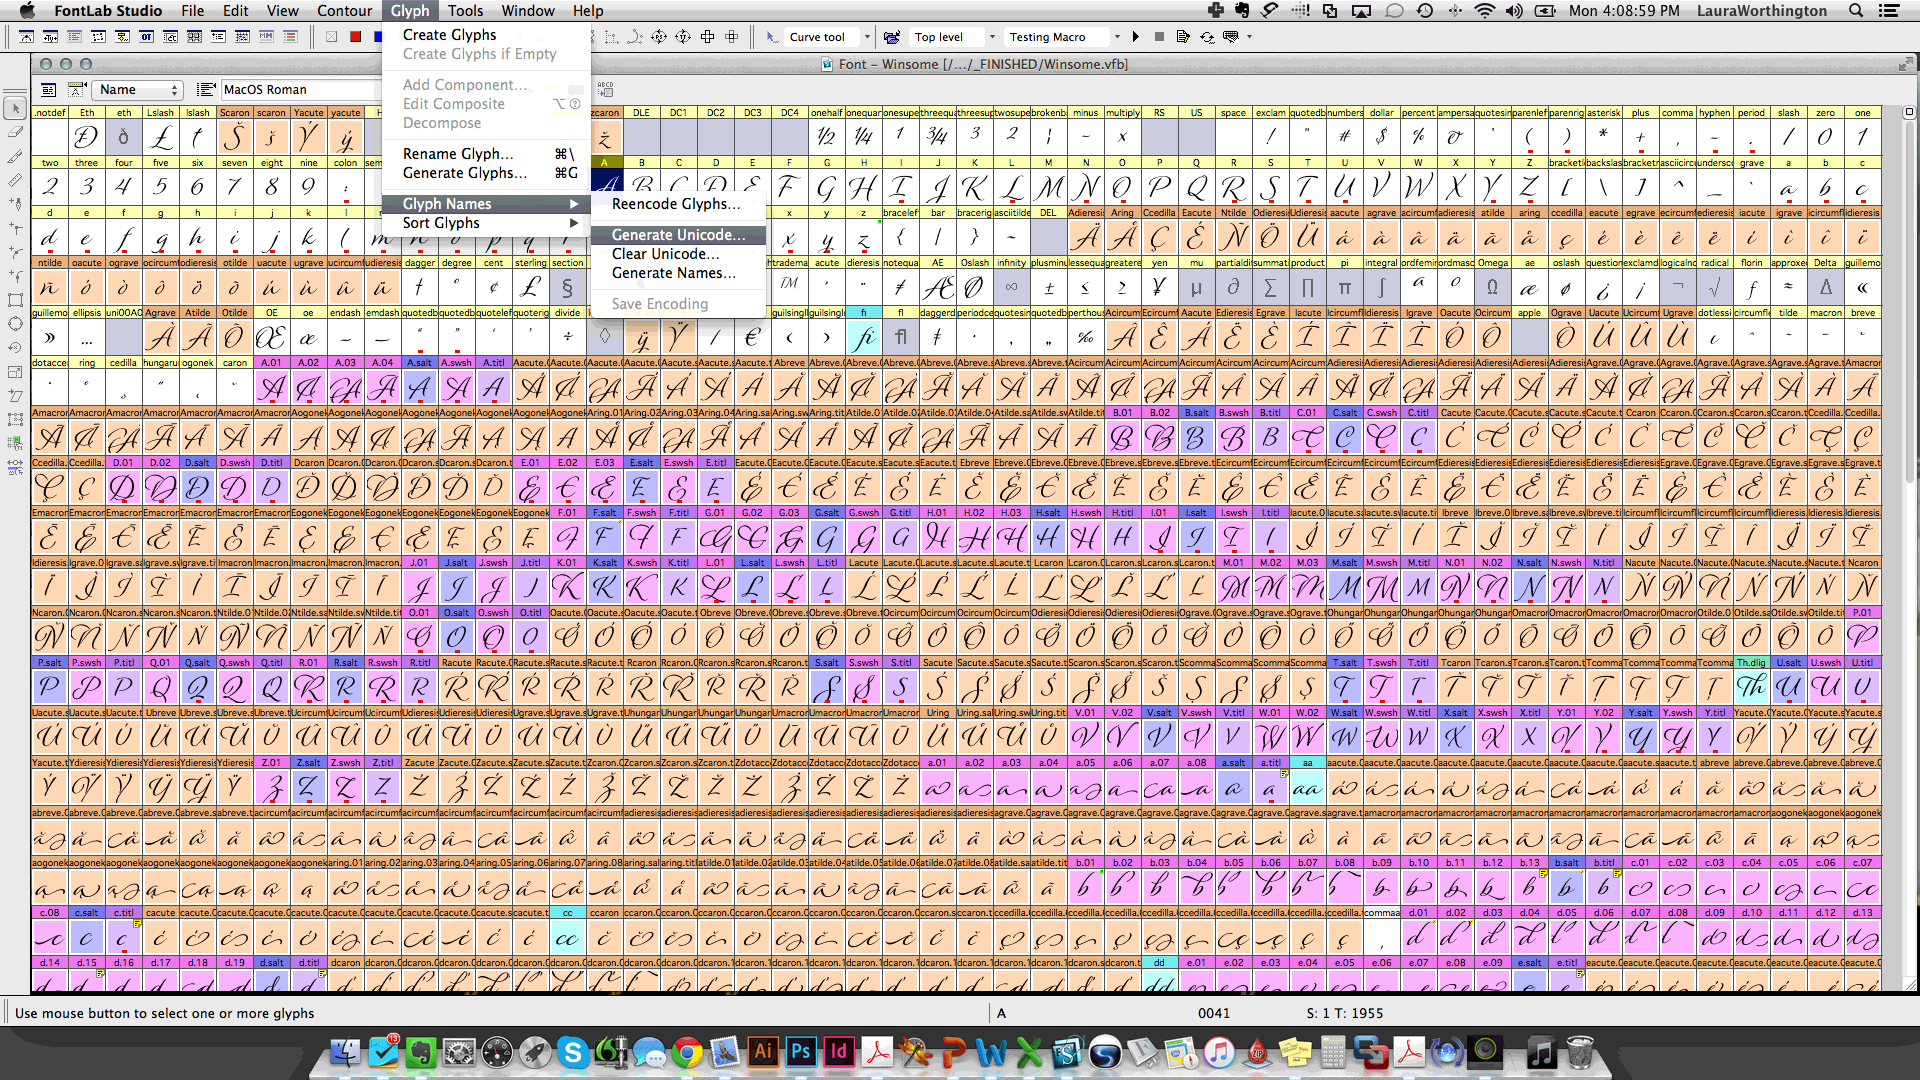Click the 0041 Unicode value in status bar
1920x1080 pixels.
[1213, 1013]
